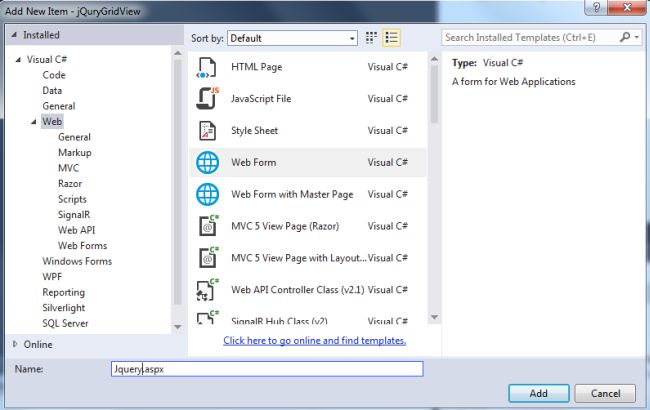
Task: Open the help question mark button
Action: pos(596,7)
